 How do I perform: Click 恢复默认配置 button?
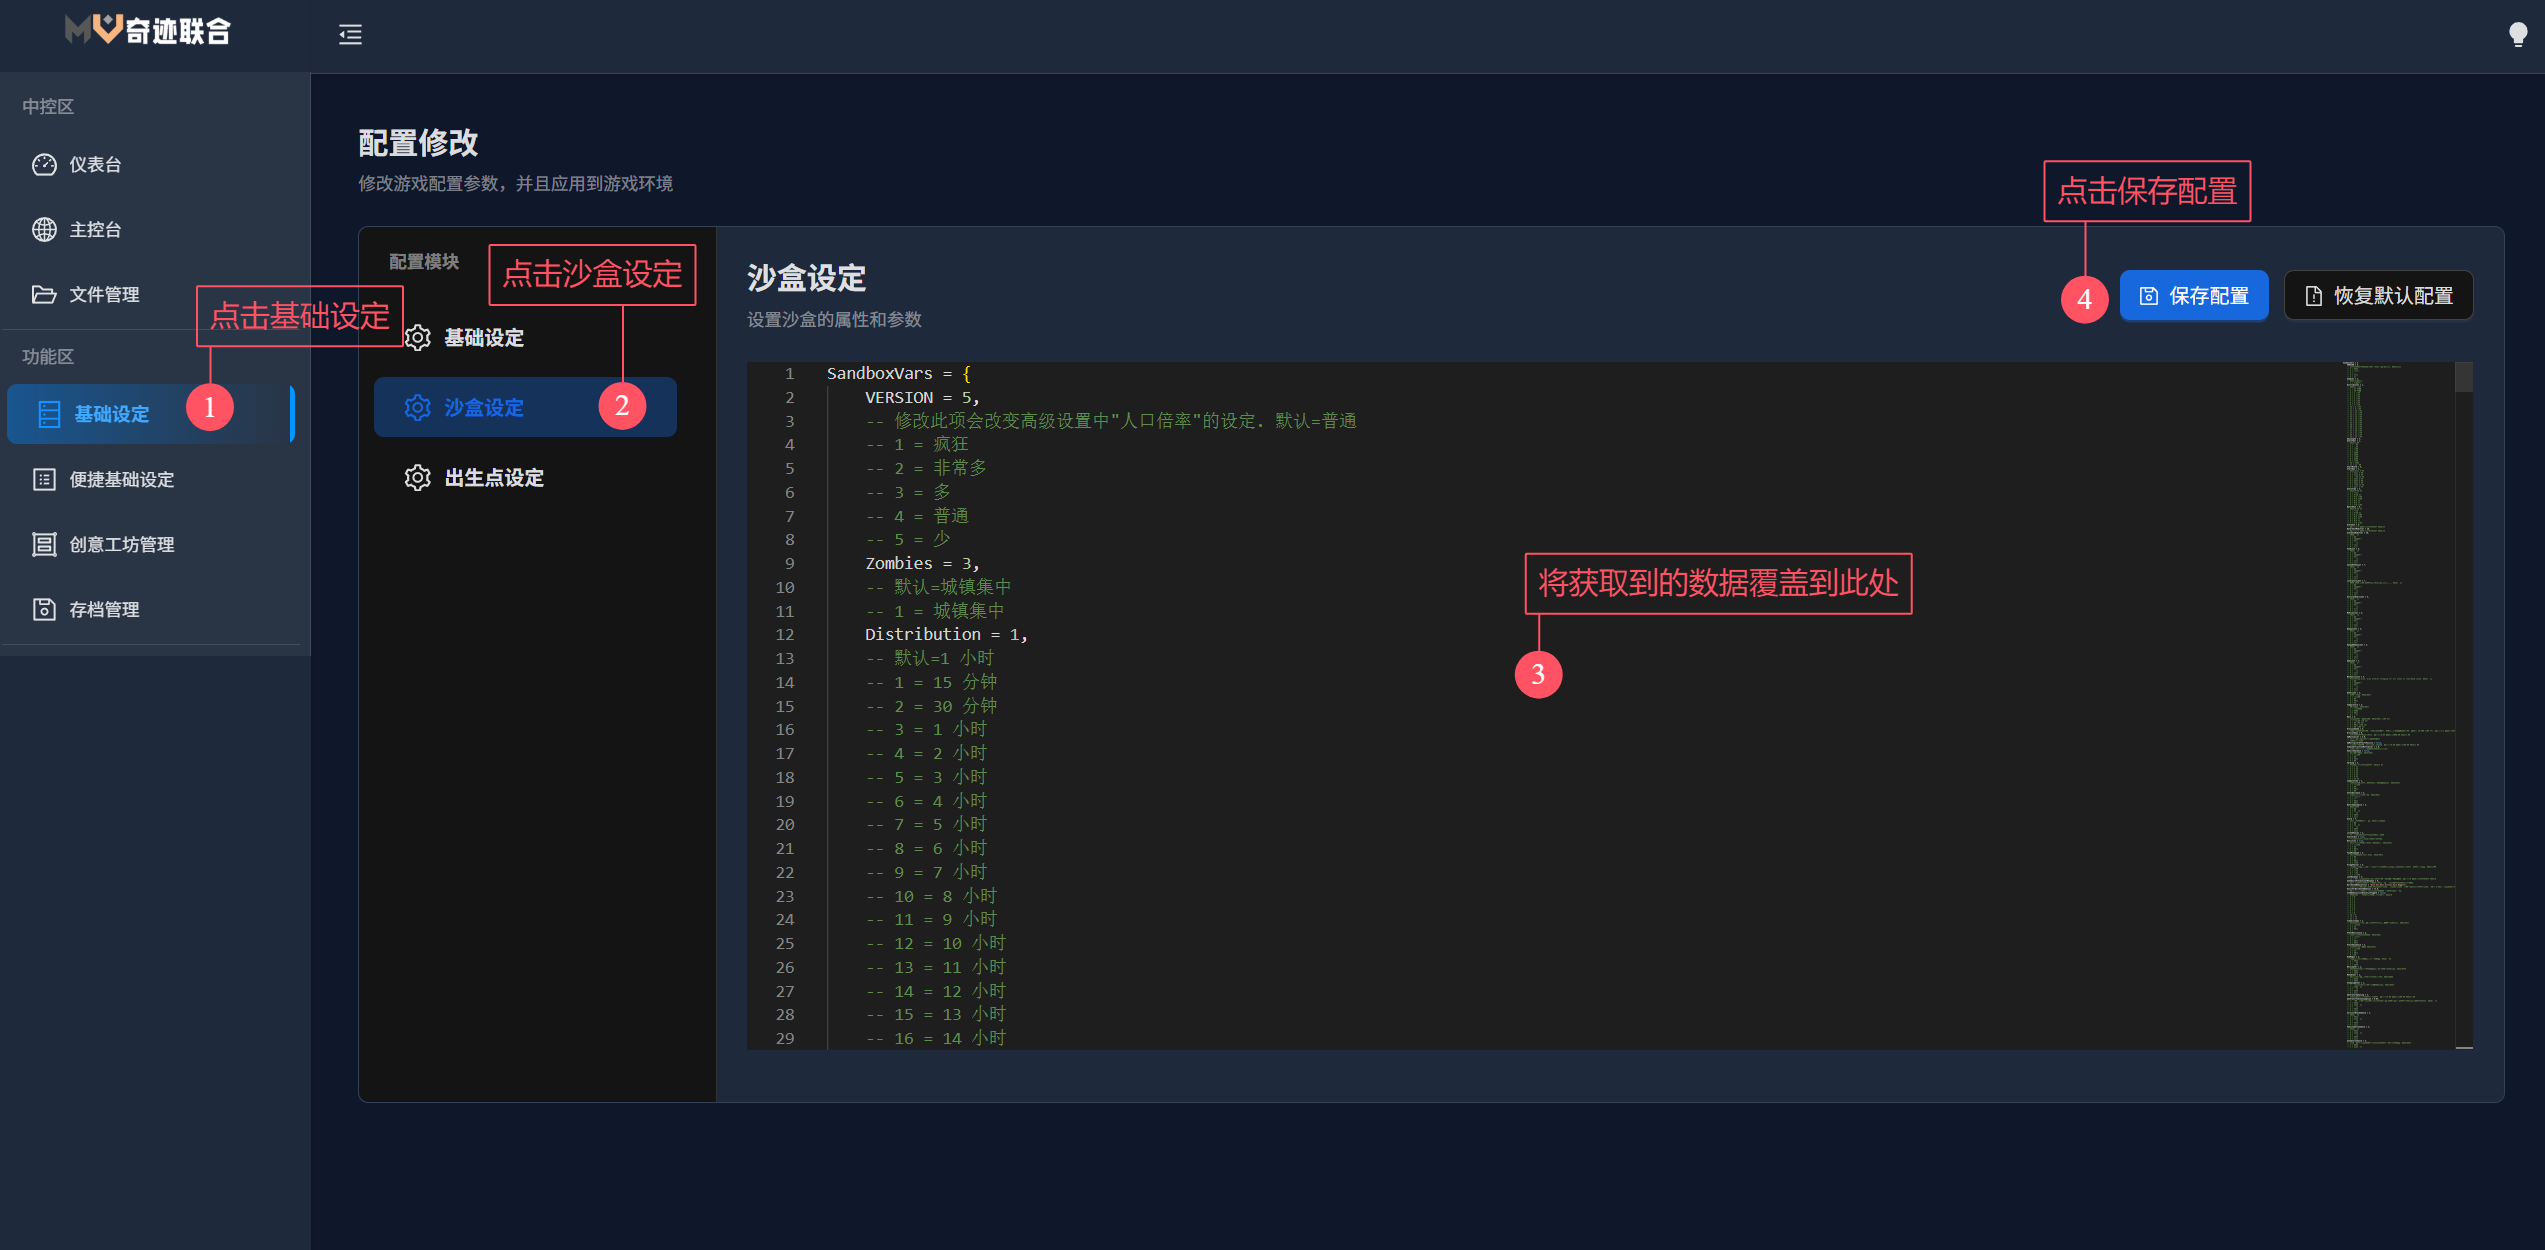[2378, 296]
